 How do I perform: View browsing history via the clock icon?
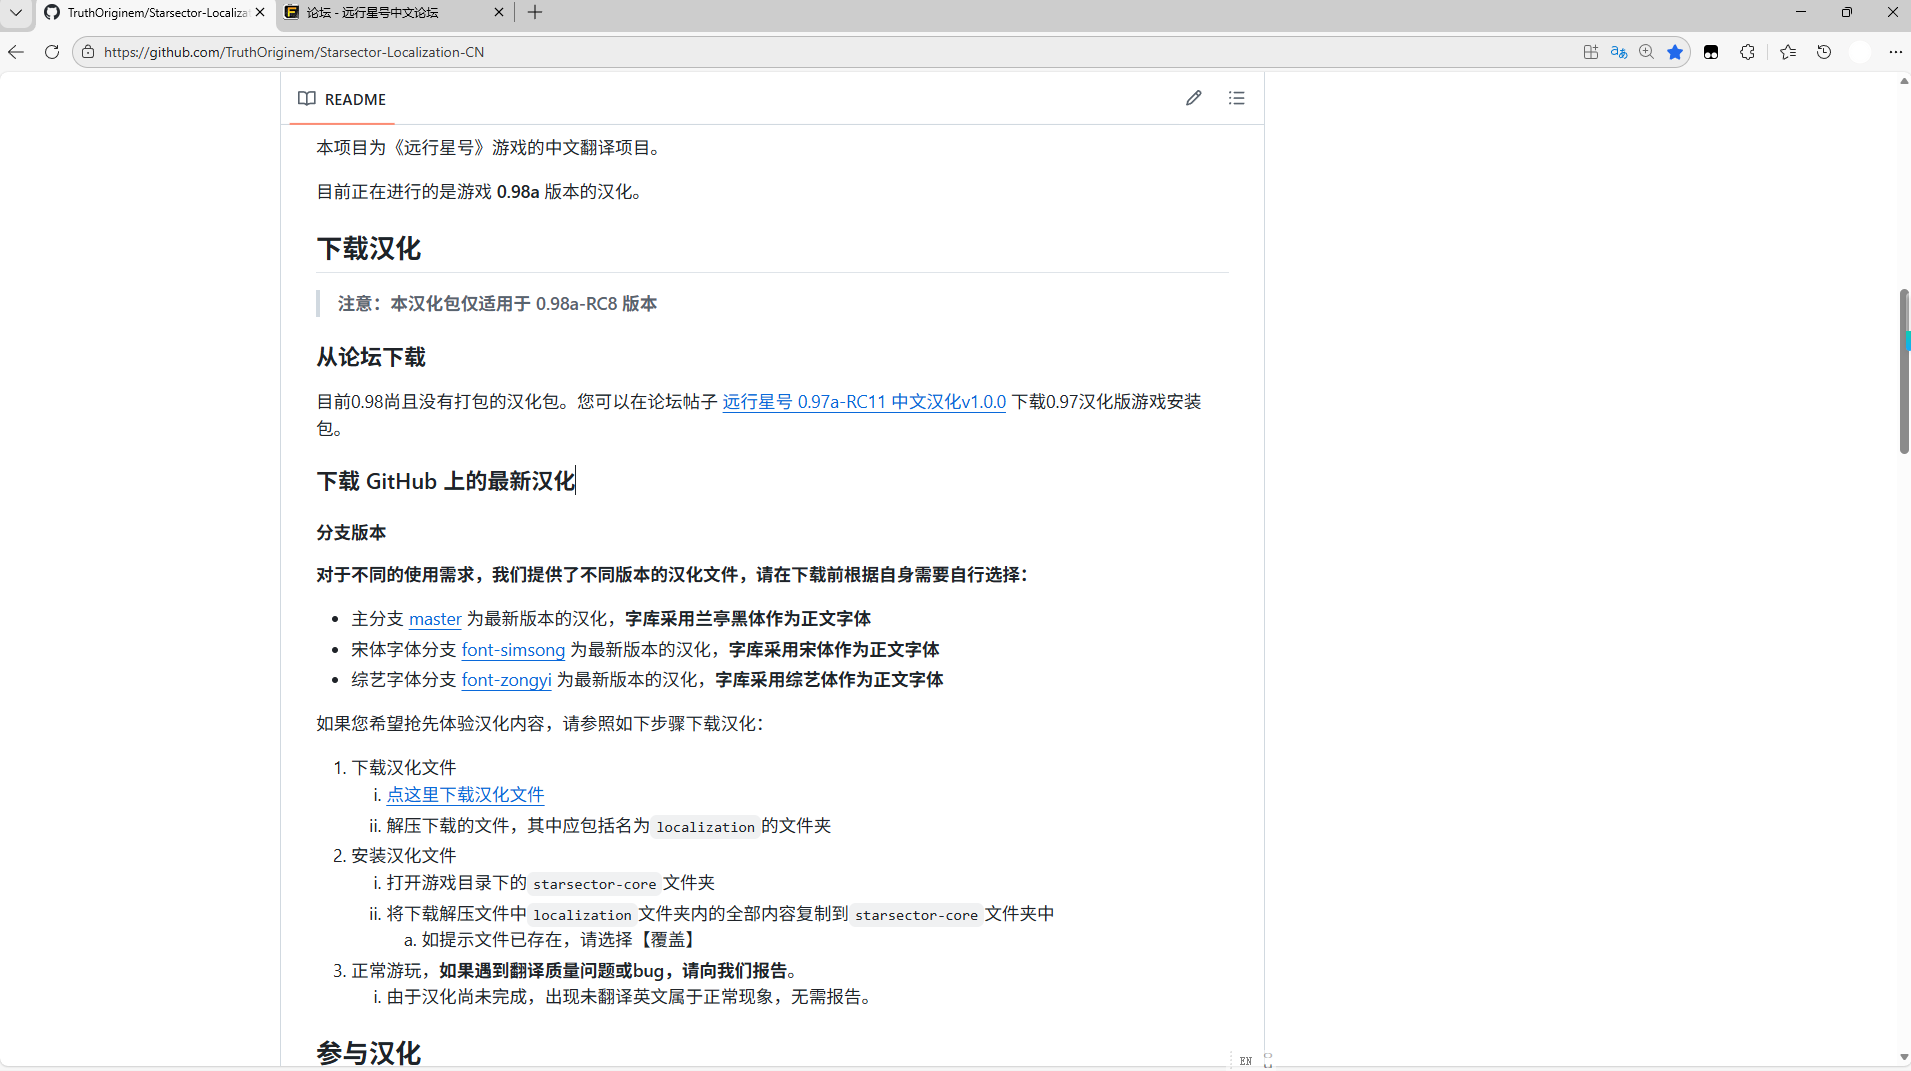point(1824,52)
